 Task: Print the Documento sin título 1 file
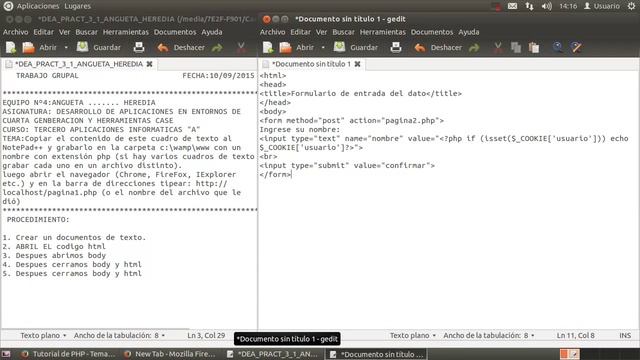point(396,47)
